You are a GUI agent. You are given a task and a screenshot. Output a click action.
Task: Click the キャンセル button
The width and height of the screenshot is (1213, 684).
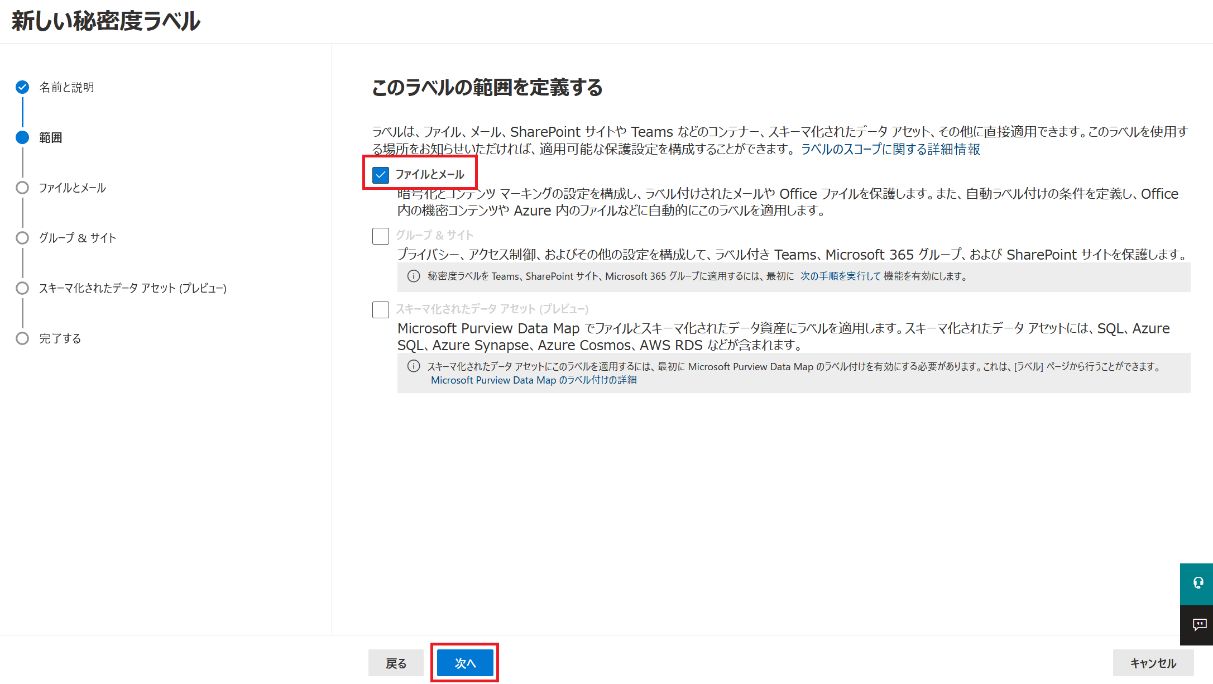point(1153,663)
